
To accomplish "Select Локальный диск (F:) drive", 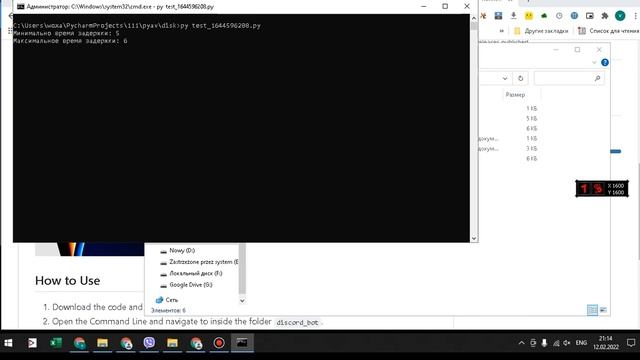I will [x=191, y=273].
